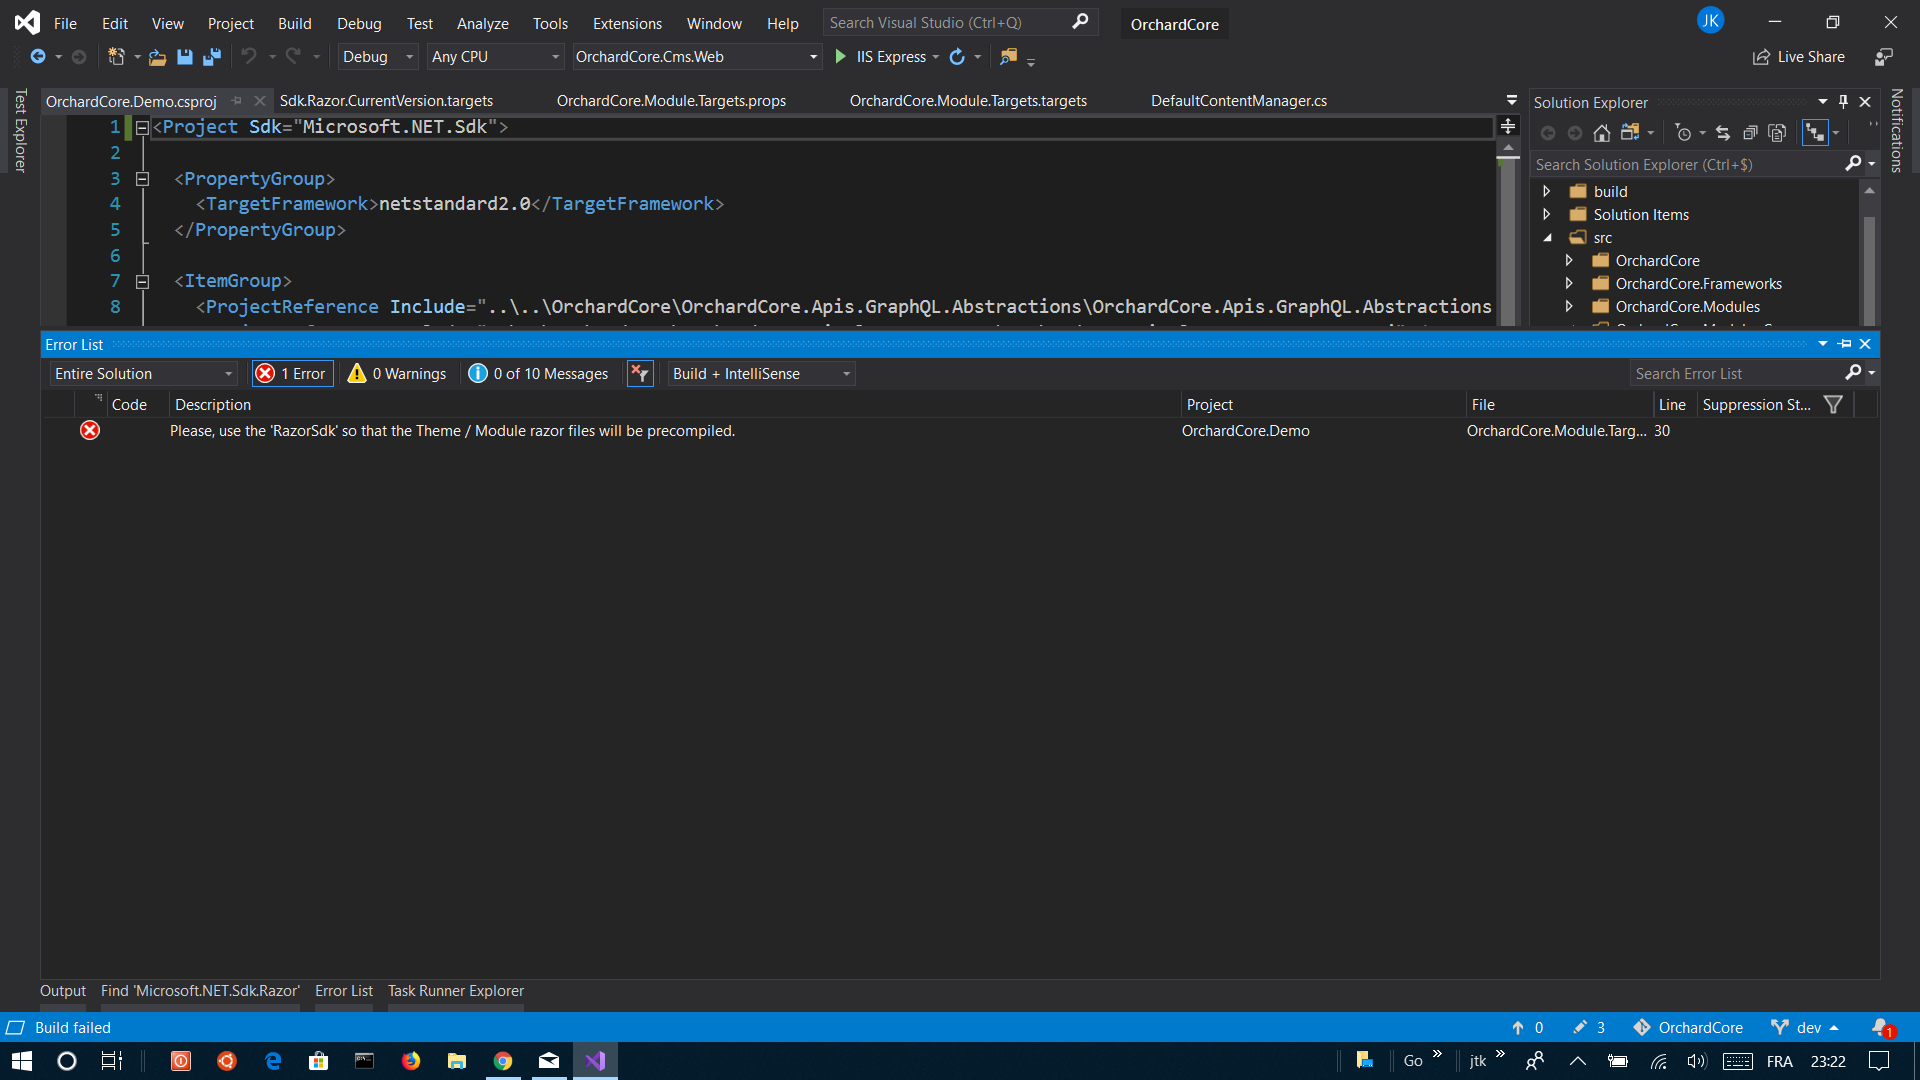1920x1080 pixels.
Task: Click the Switch Views icon in Solution Explorer
Action: tap(1630, 133)
